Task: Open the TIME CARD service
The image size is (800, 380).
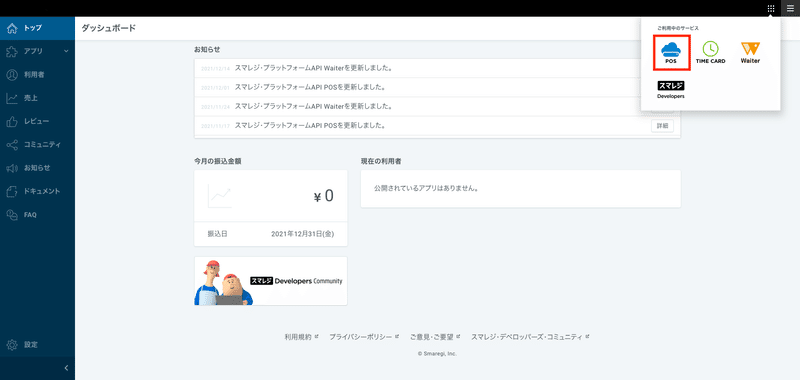Action: [710, 53]
